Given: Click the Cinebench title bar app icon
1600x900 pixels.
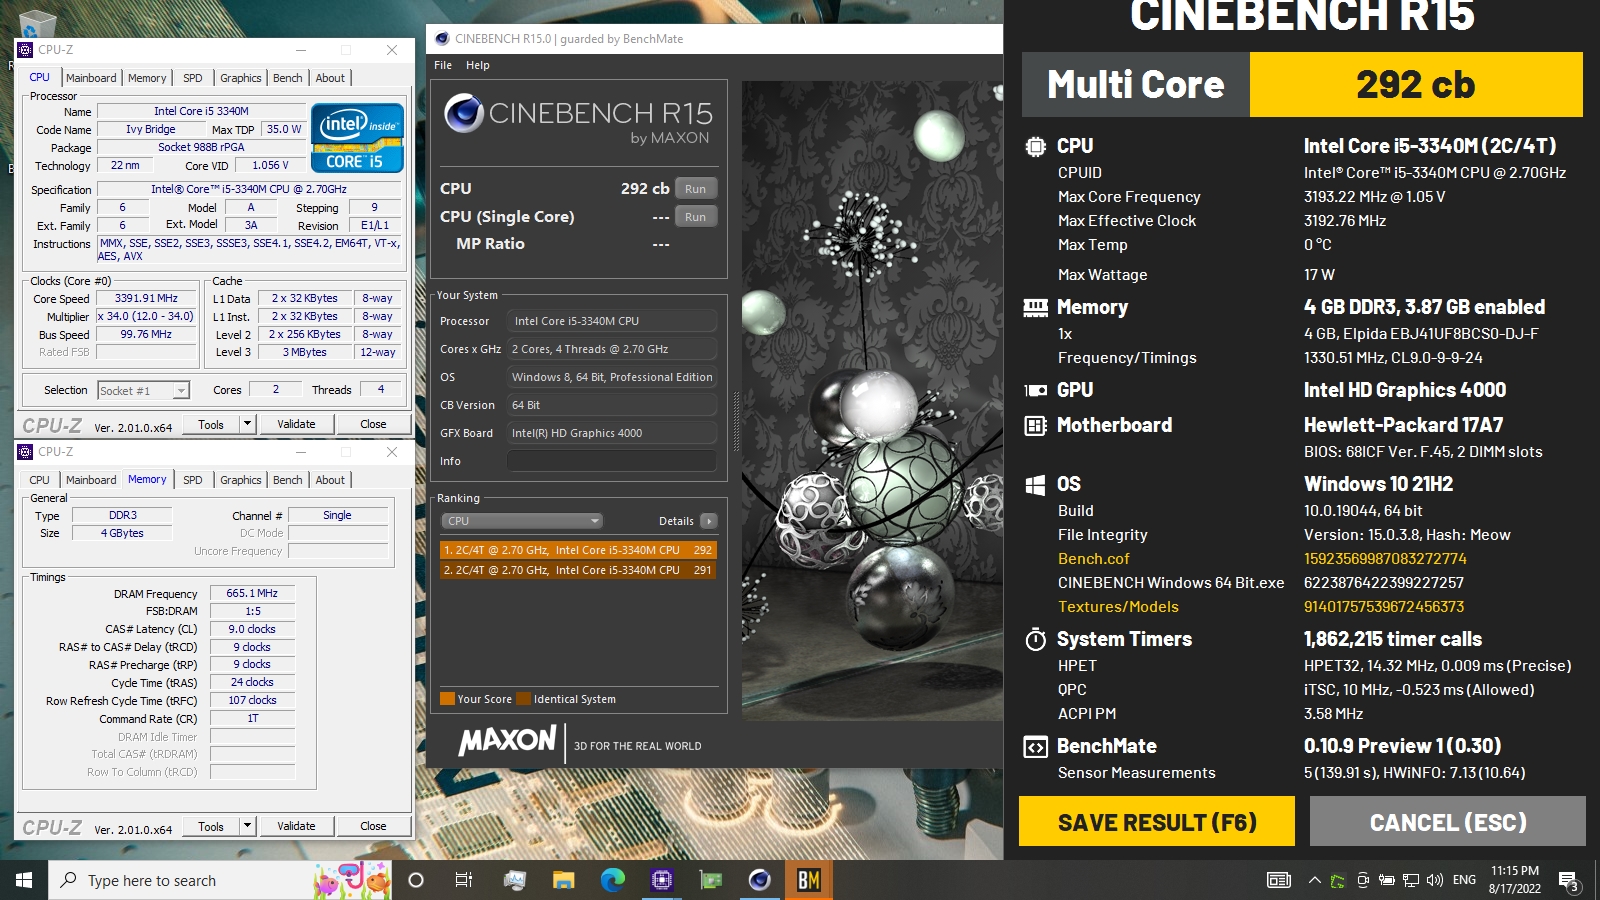Looking at the screenshot, I should 442,39.
